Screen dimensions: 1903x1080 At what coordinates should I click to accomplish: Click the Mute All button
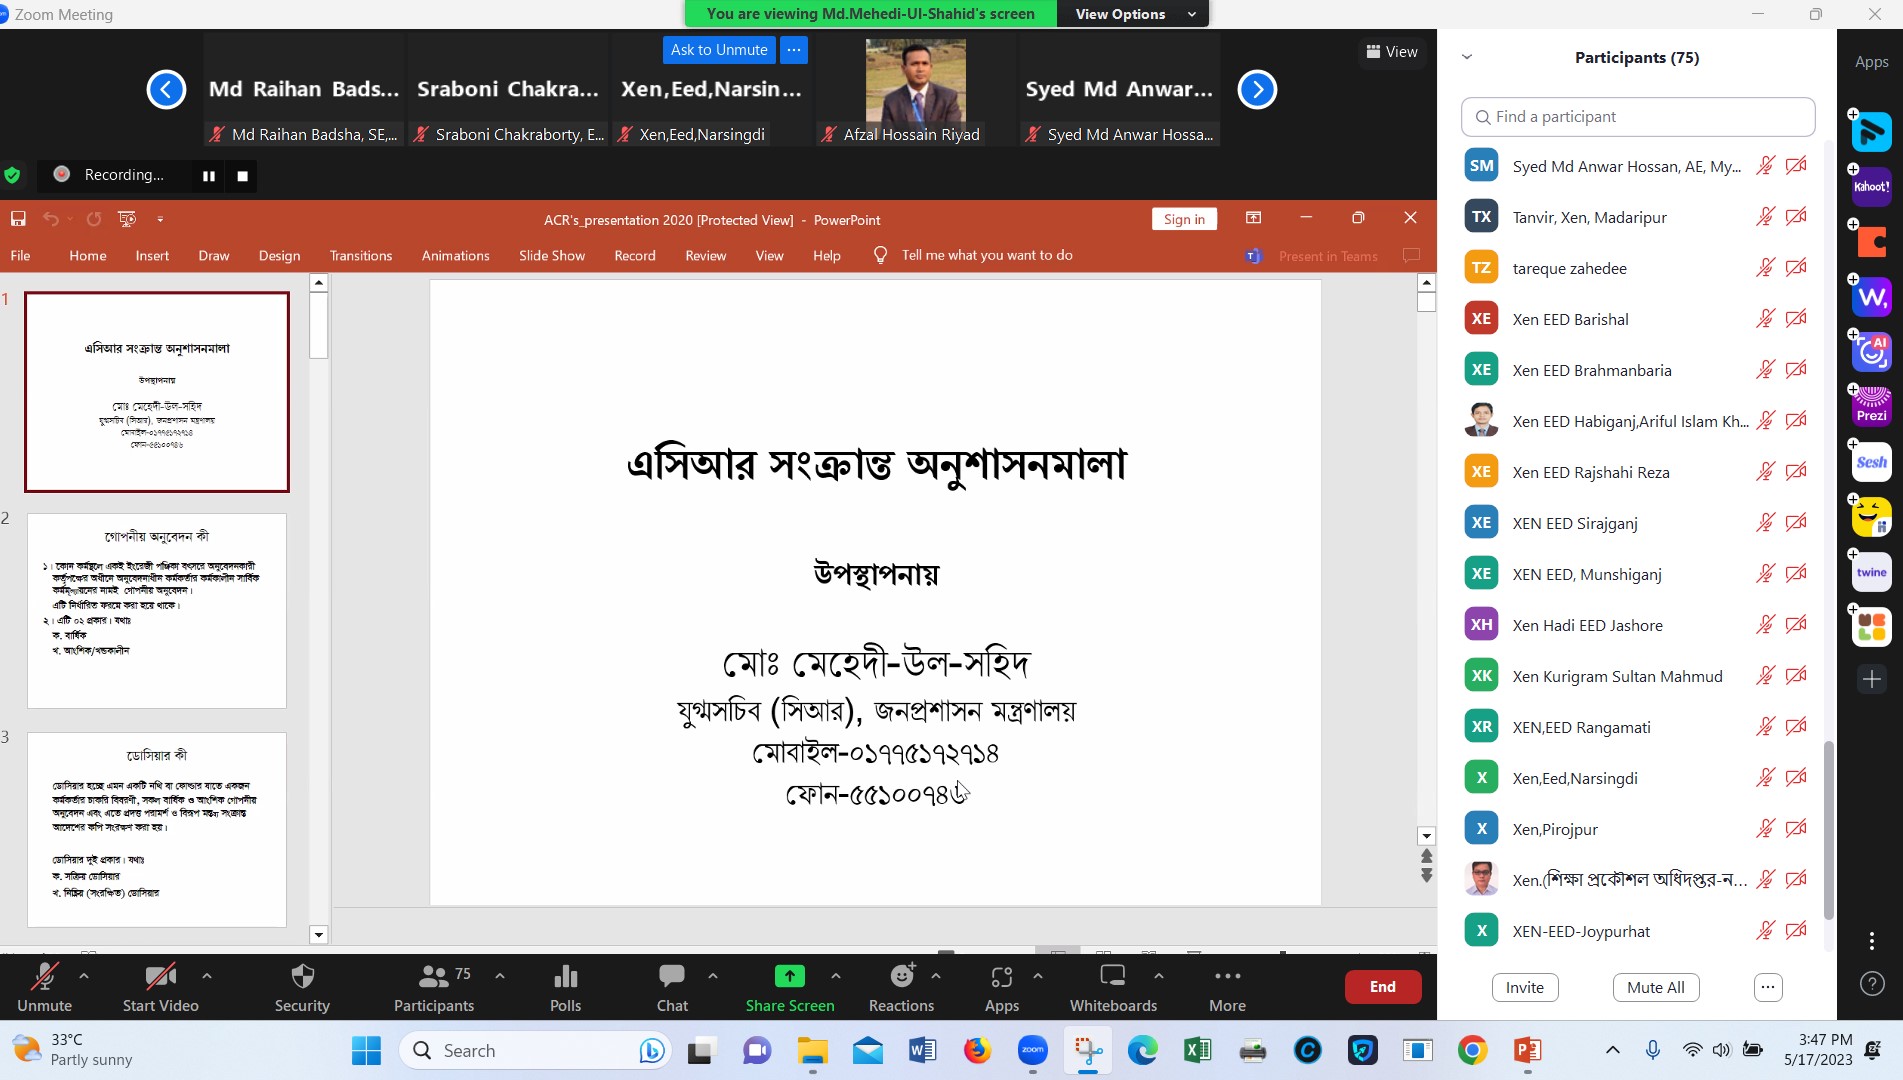point(1655,987)
